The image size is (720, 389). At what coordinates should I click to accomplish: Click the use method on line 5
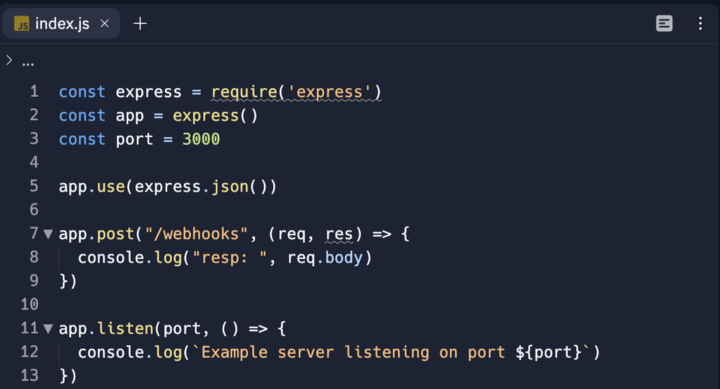pos(111,186)
